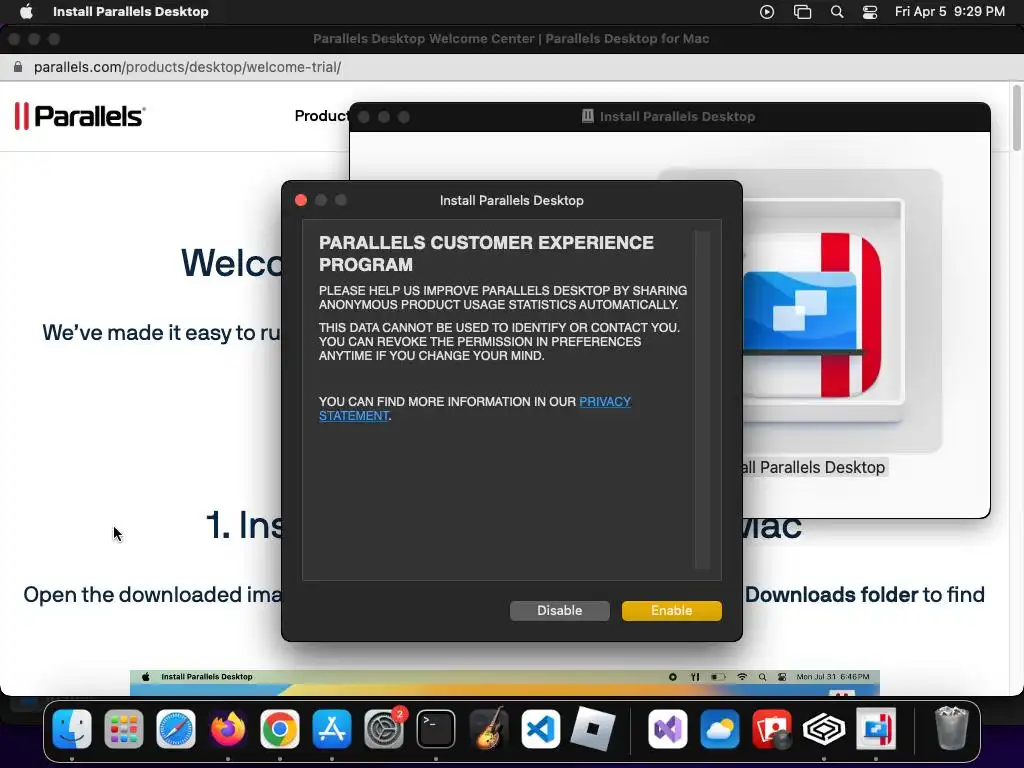Open the Trash from the Dock
Screen dimensions: 1024x768
point(951,729)
